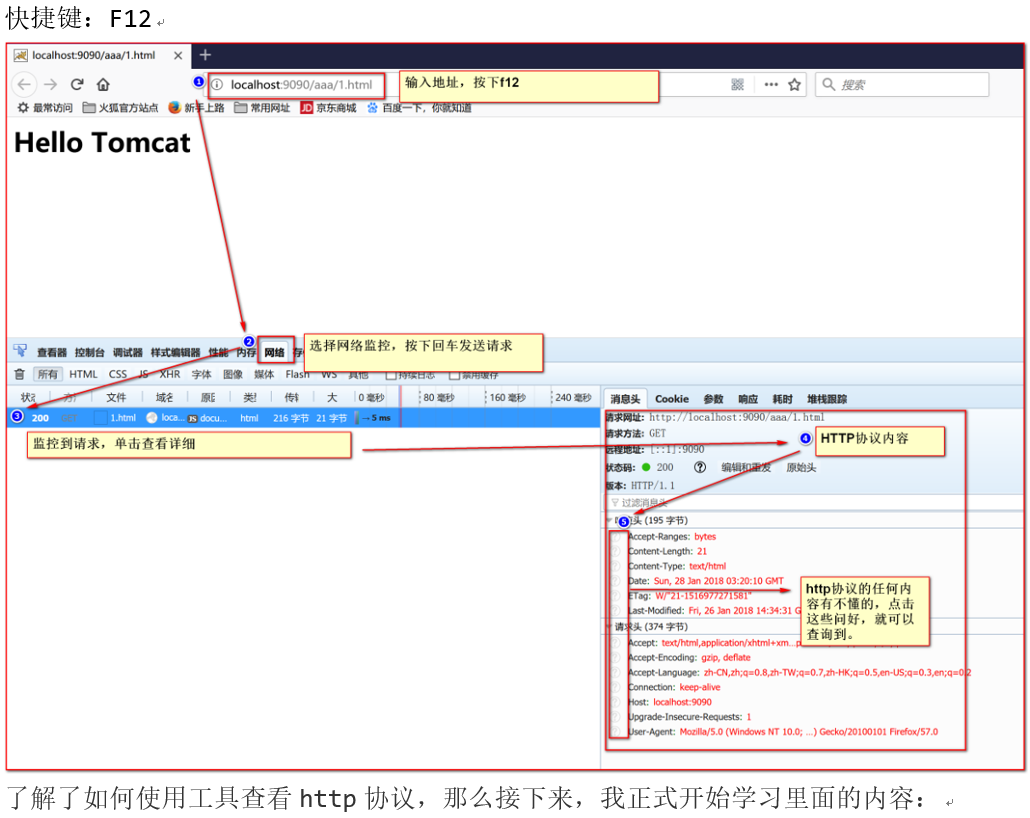Select the 1.html request row
1030x818 pixels.
pyautogui.click(x=303, y=417)
